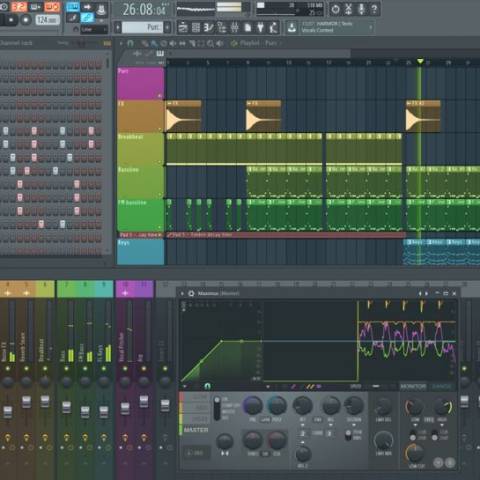
Task: Select the orange MID band in Maximus
Action: click(194, 408)
